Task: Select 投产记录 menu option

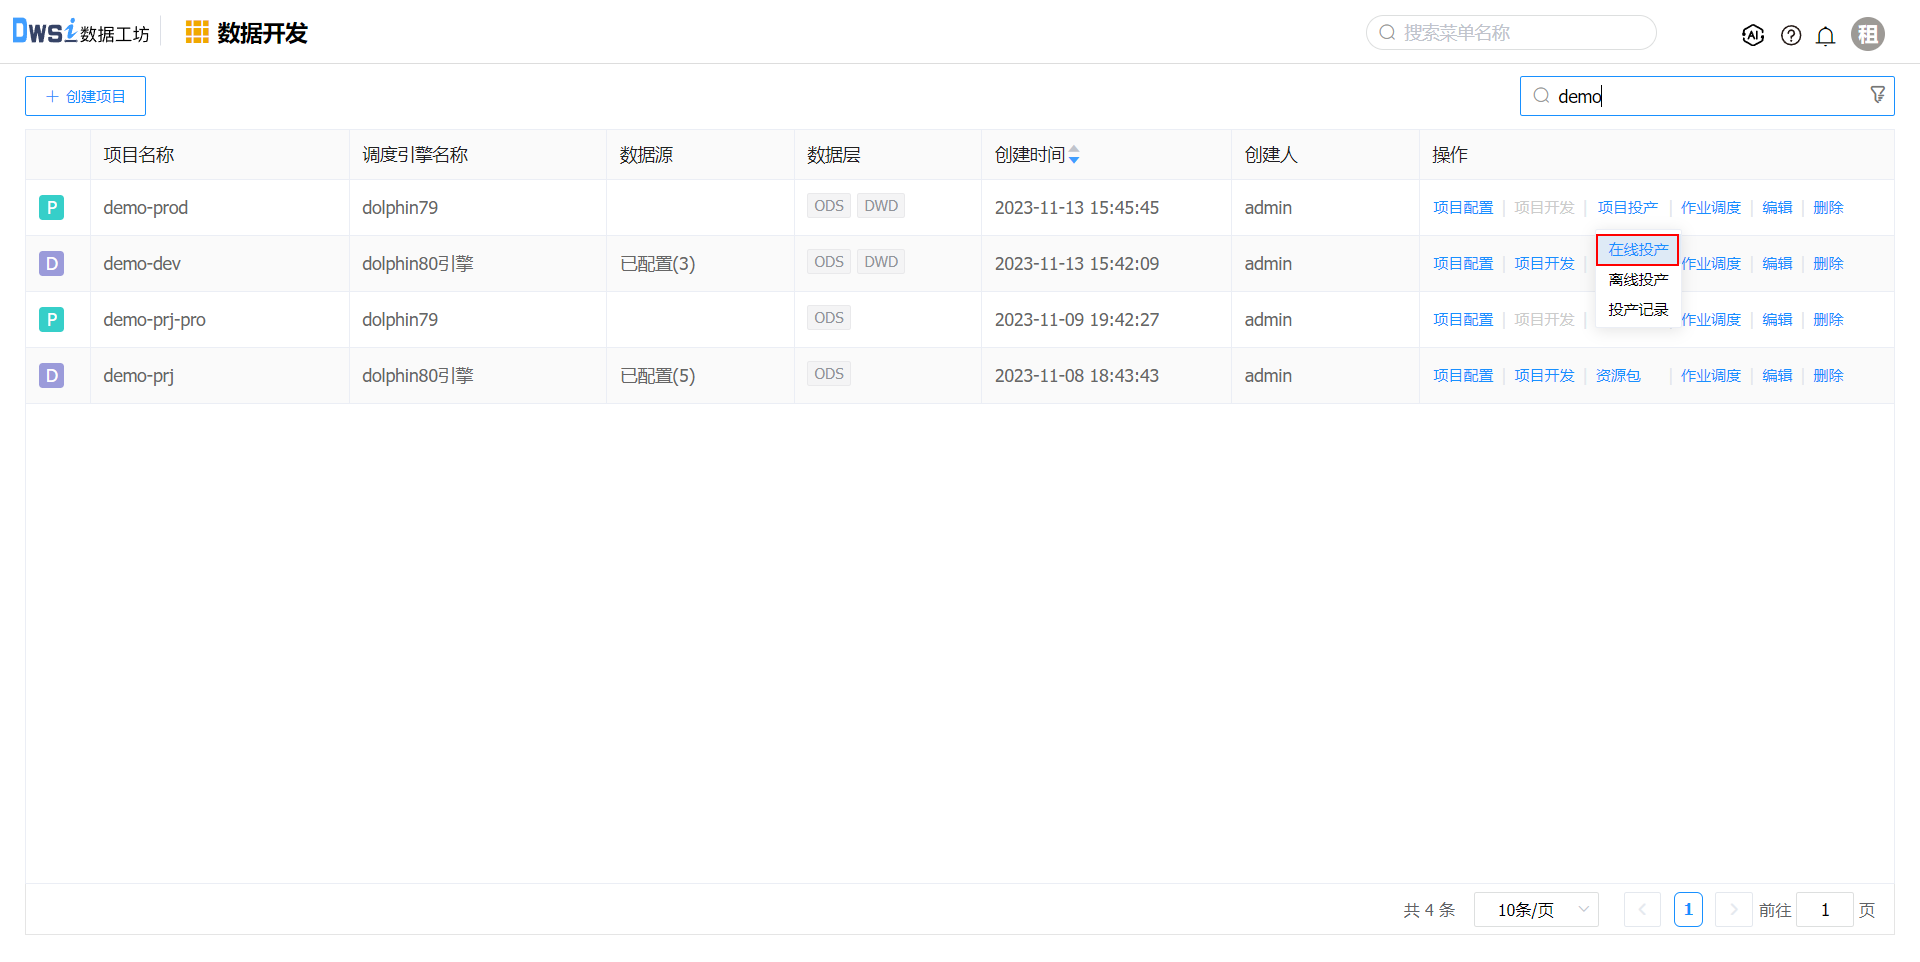Action: coord(1637,310)
